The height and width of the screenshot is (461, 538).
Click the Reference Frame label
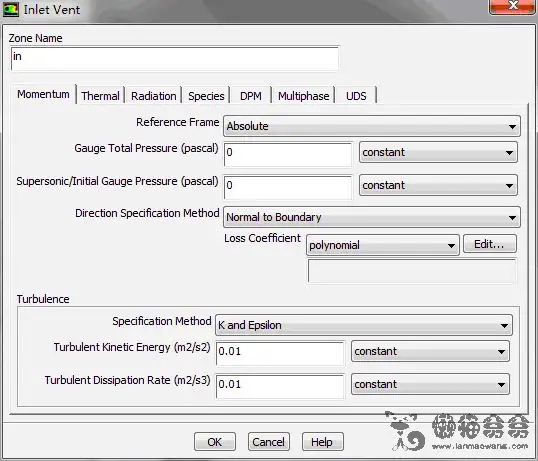[177, 122]
